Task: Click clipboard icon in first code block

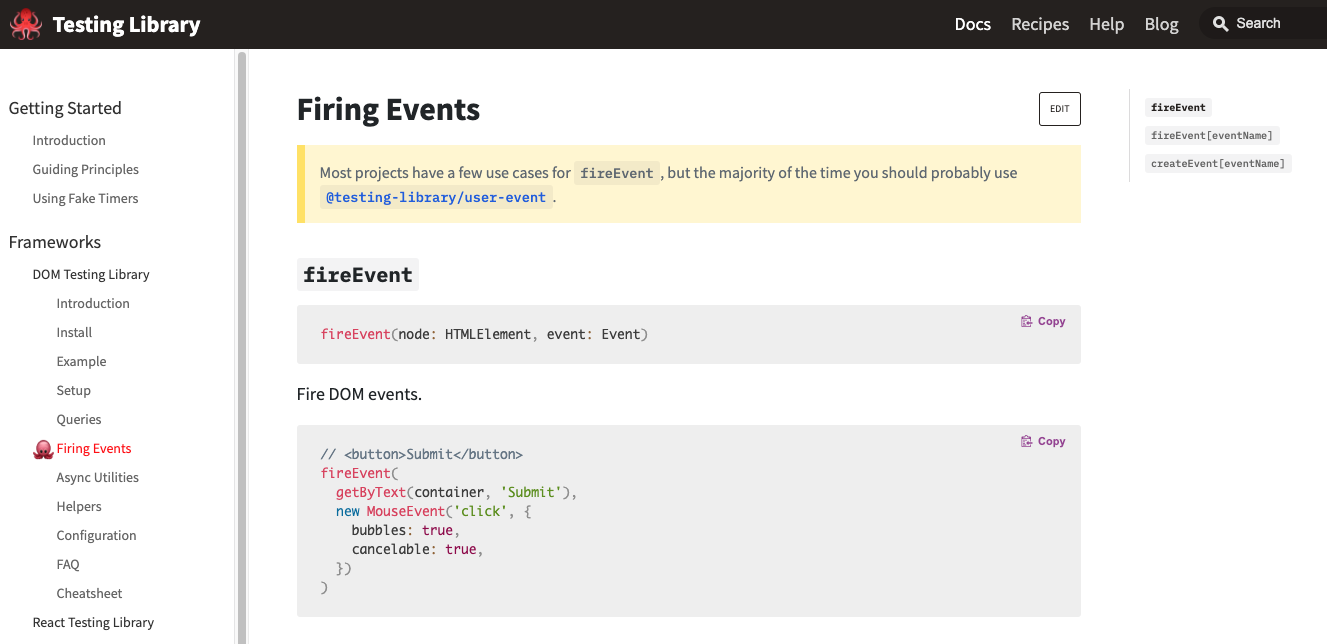Action: click(x=1026, y=322)
